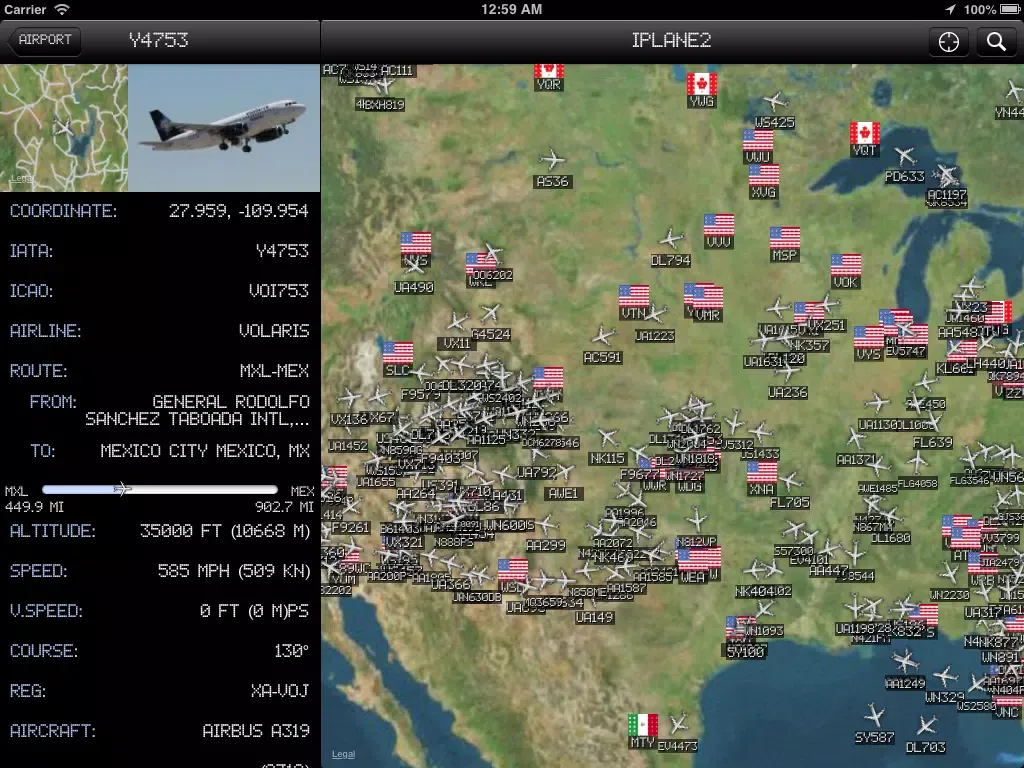
Task: Select the YWG Canadian airport flag
Action: click(x=701, y=84)
